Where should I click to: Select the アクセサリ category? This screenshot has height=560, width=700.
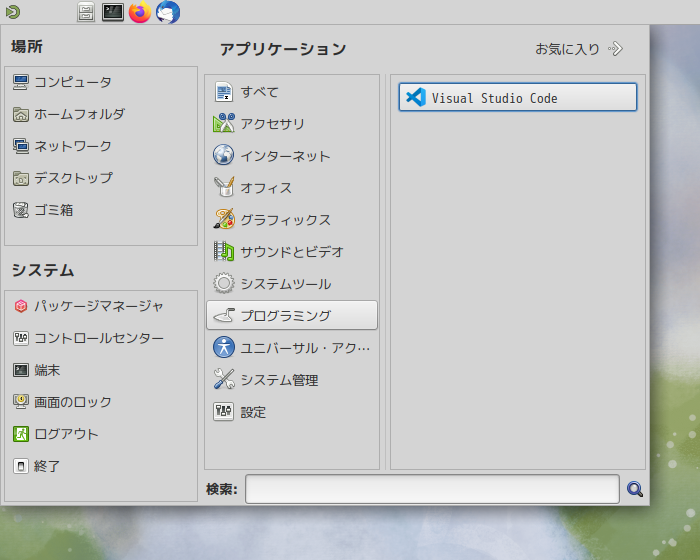tap(292, 124)
